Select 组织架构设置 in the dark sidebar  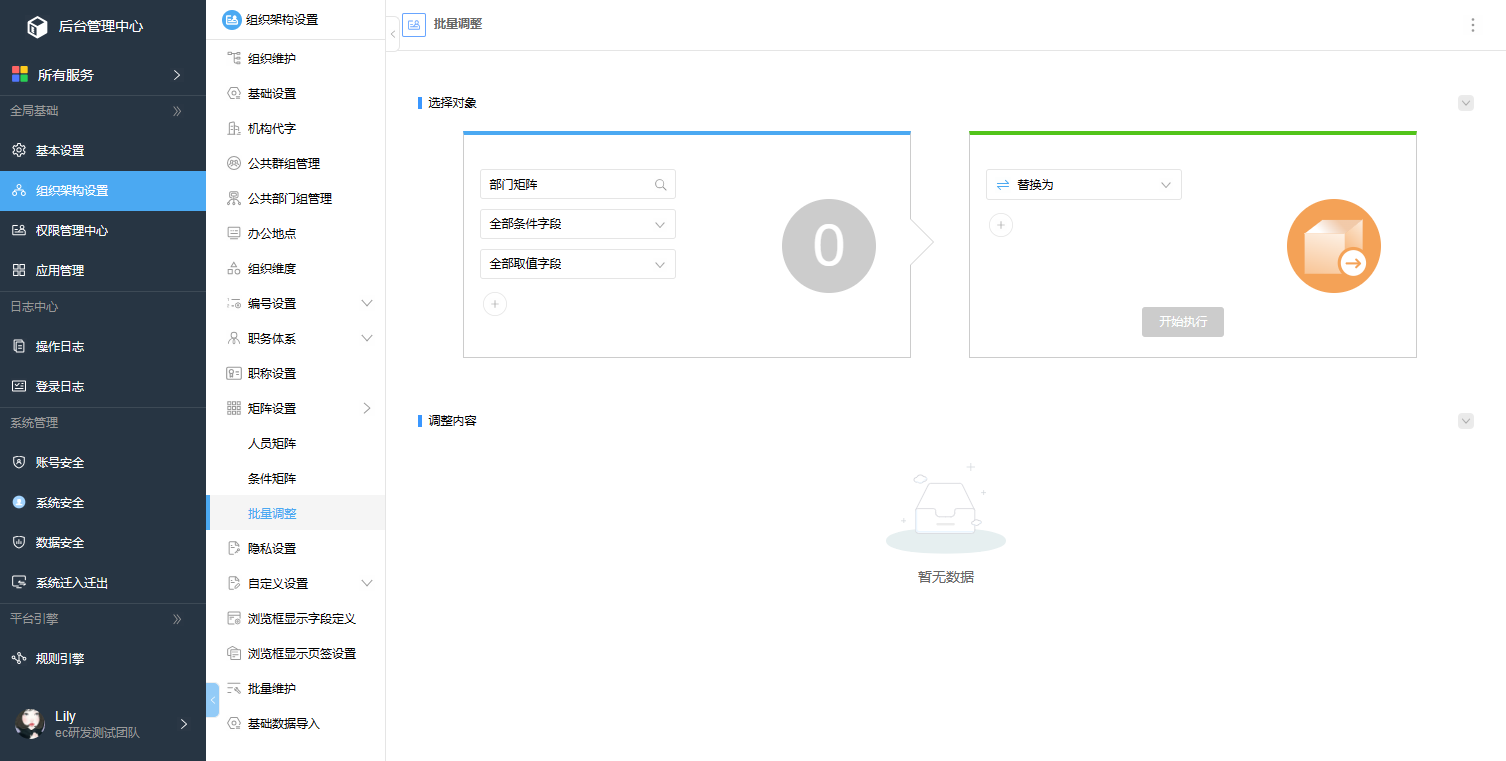(x=103, y=191)
